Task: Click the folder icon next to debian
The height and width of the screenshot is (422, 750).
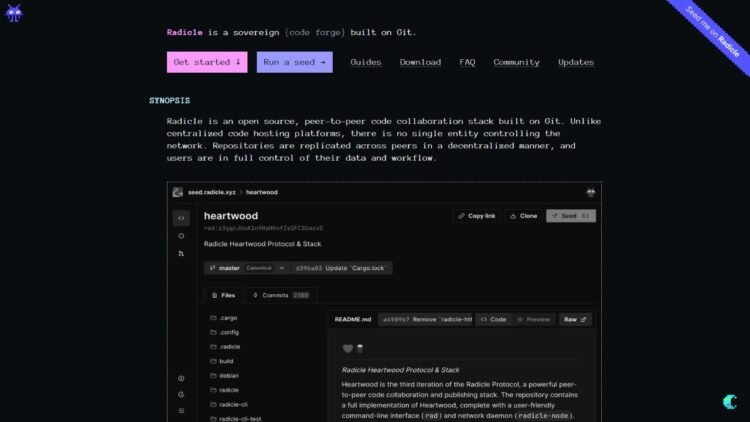Action: point(213,376)
